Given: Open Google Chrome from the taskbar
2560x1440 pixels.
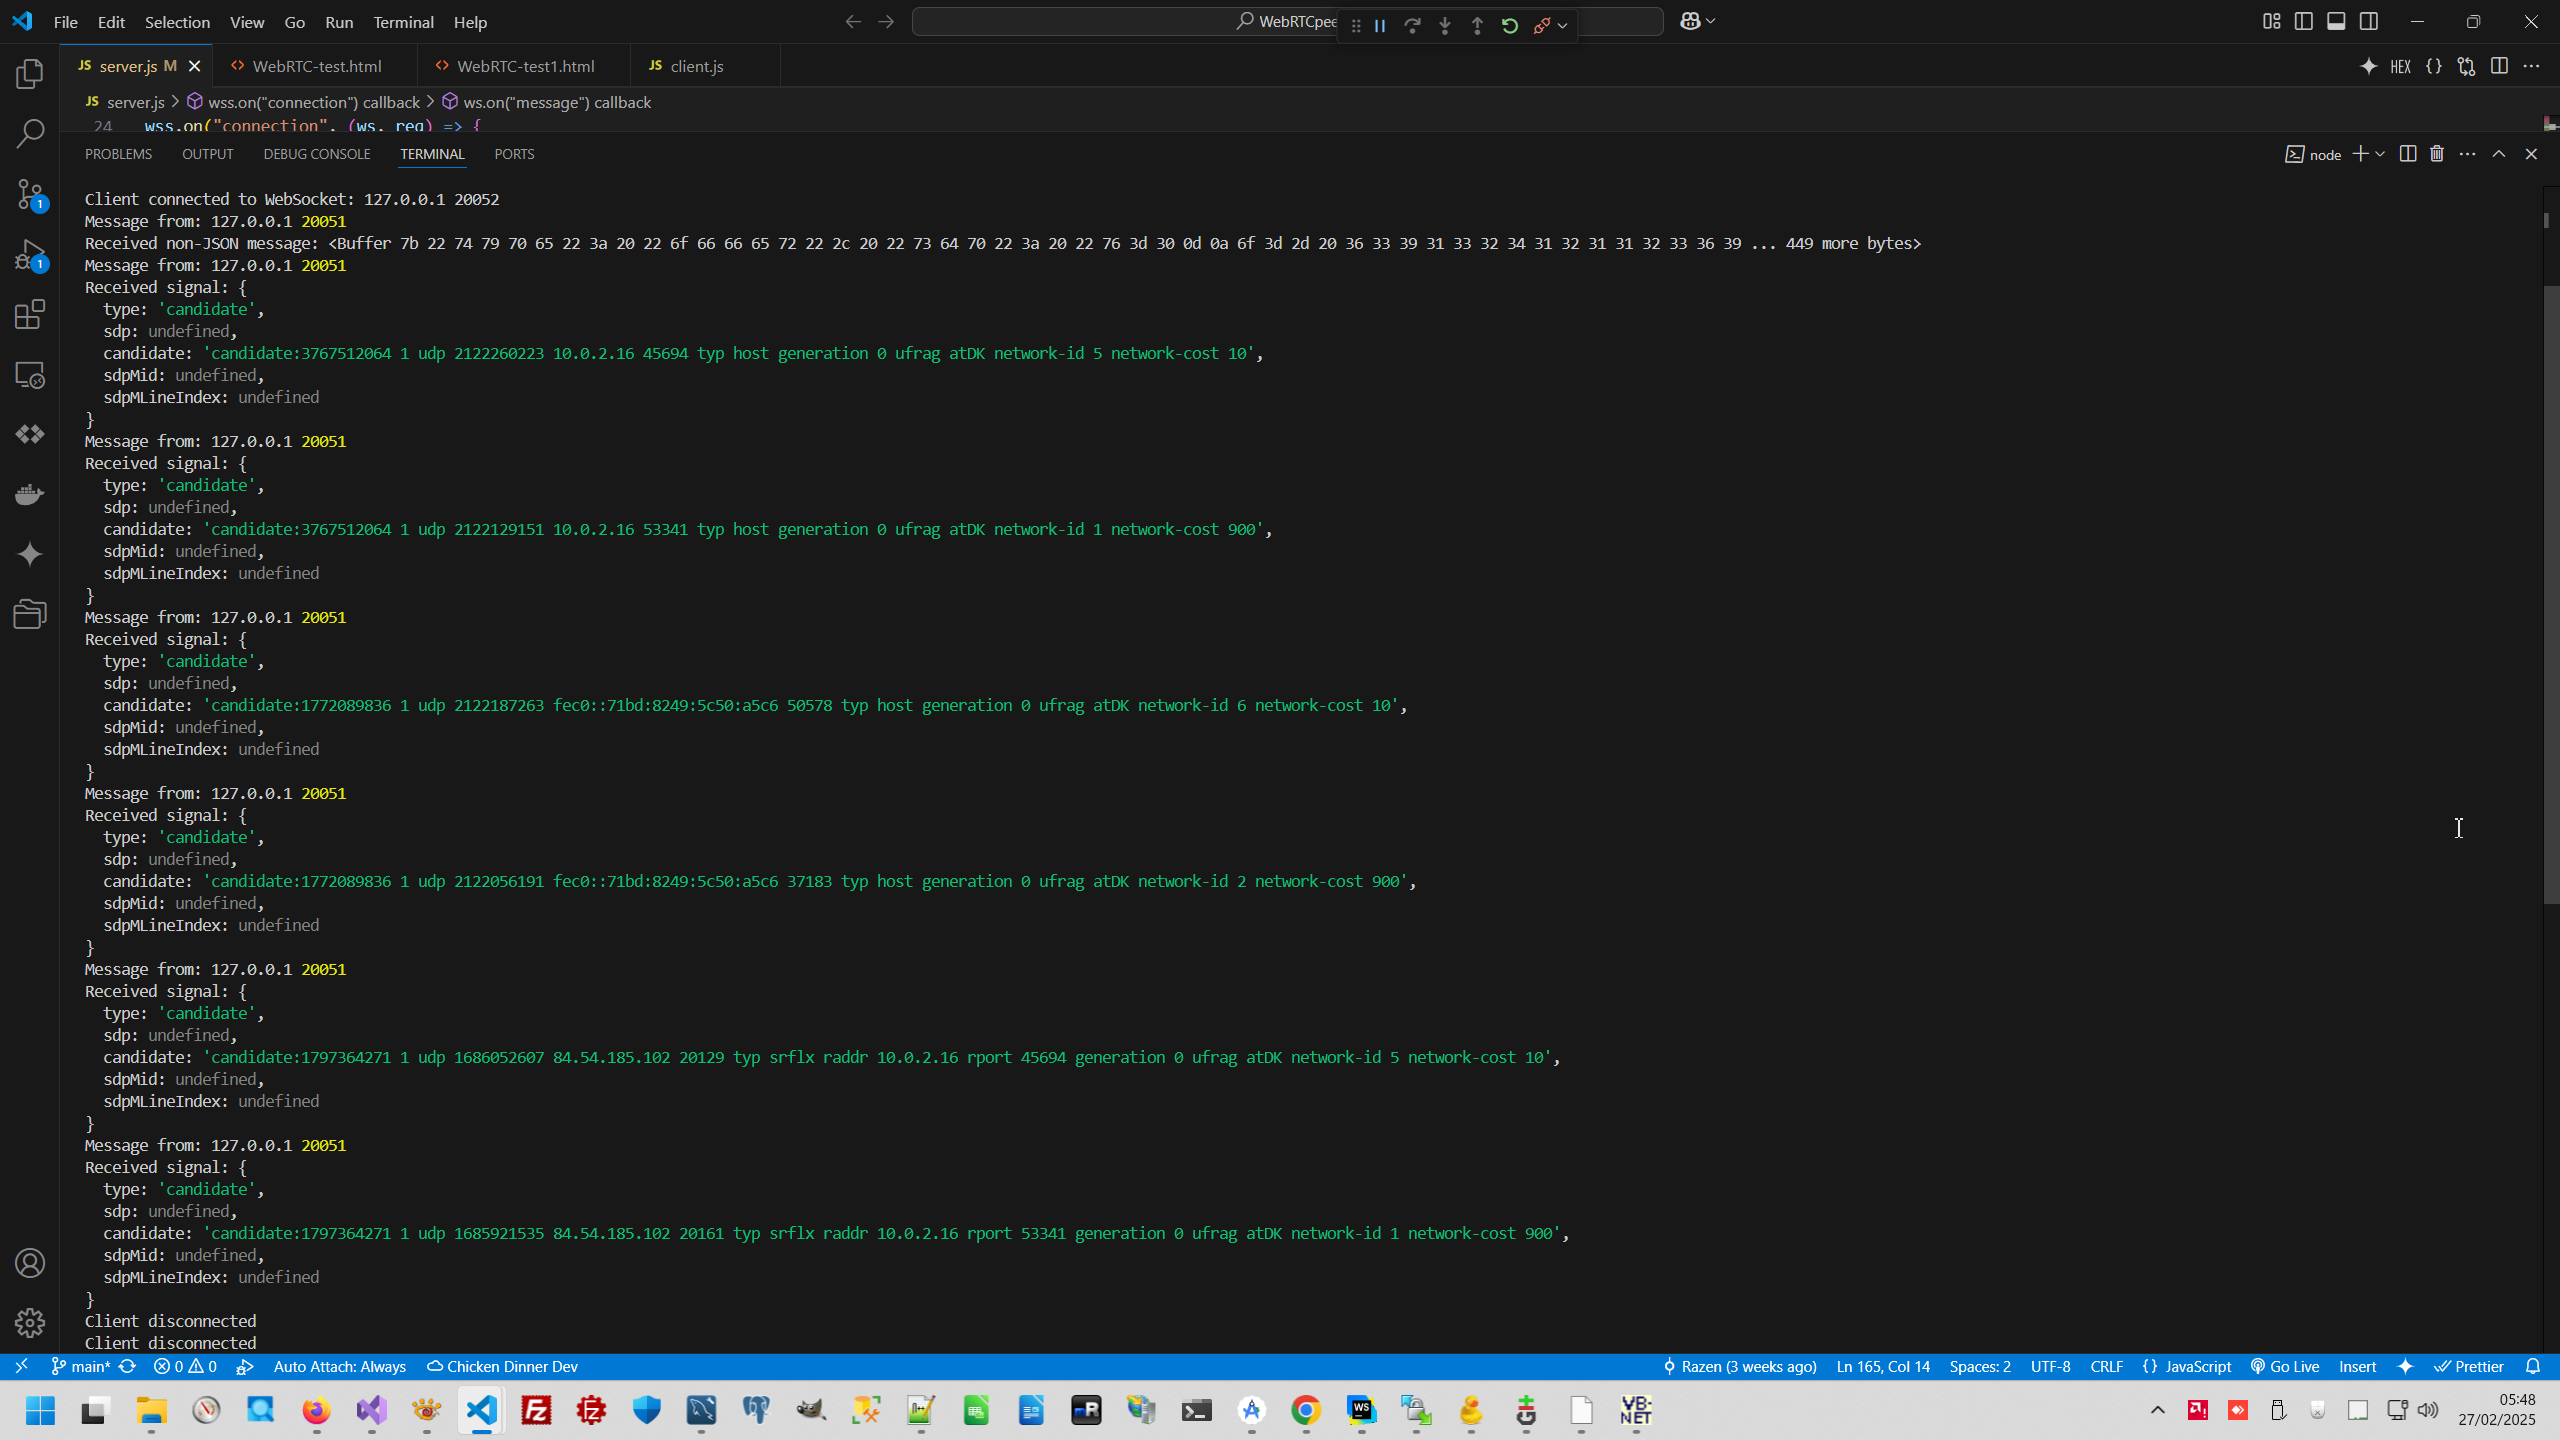Looking at the screenshot, I should pos(1306,1410).
